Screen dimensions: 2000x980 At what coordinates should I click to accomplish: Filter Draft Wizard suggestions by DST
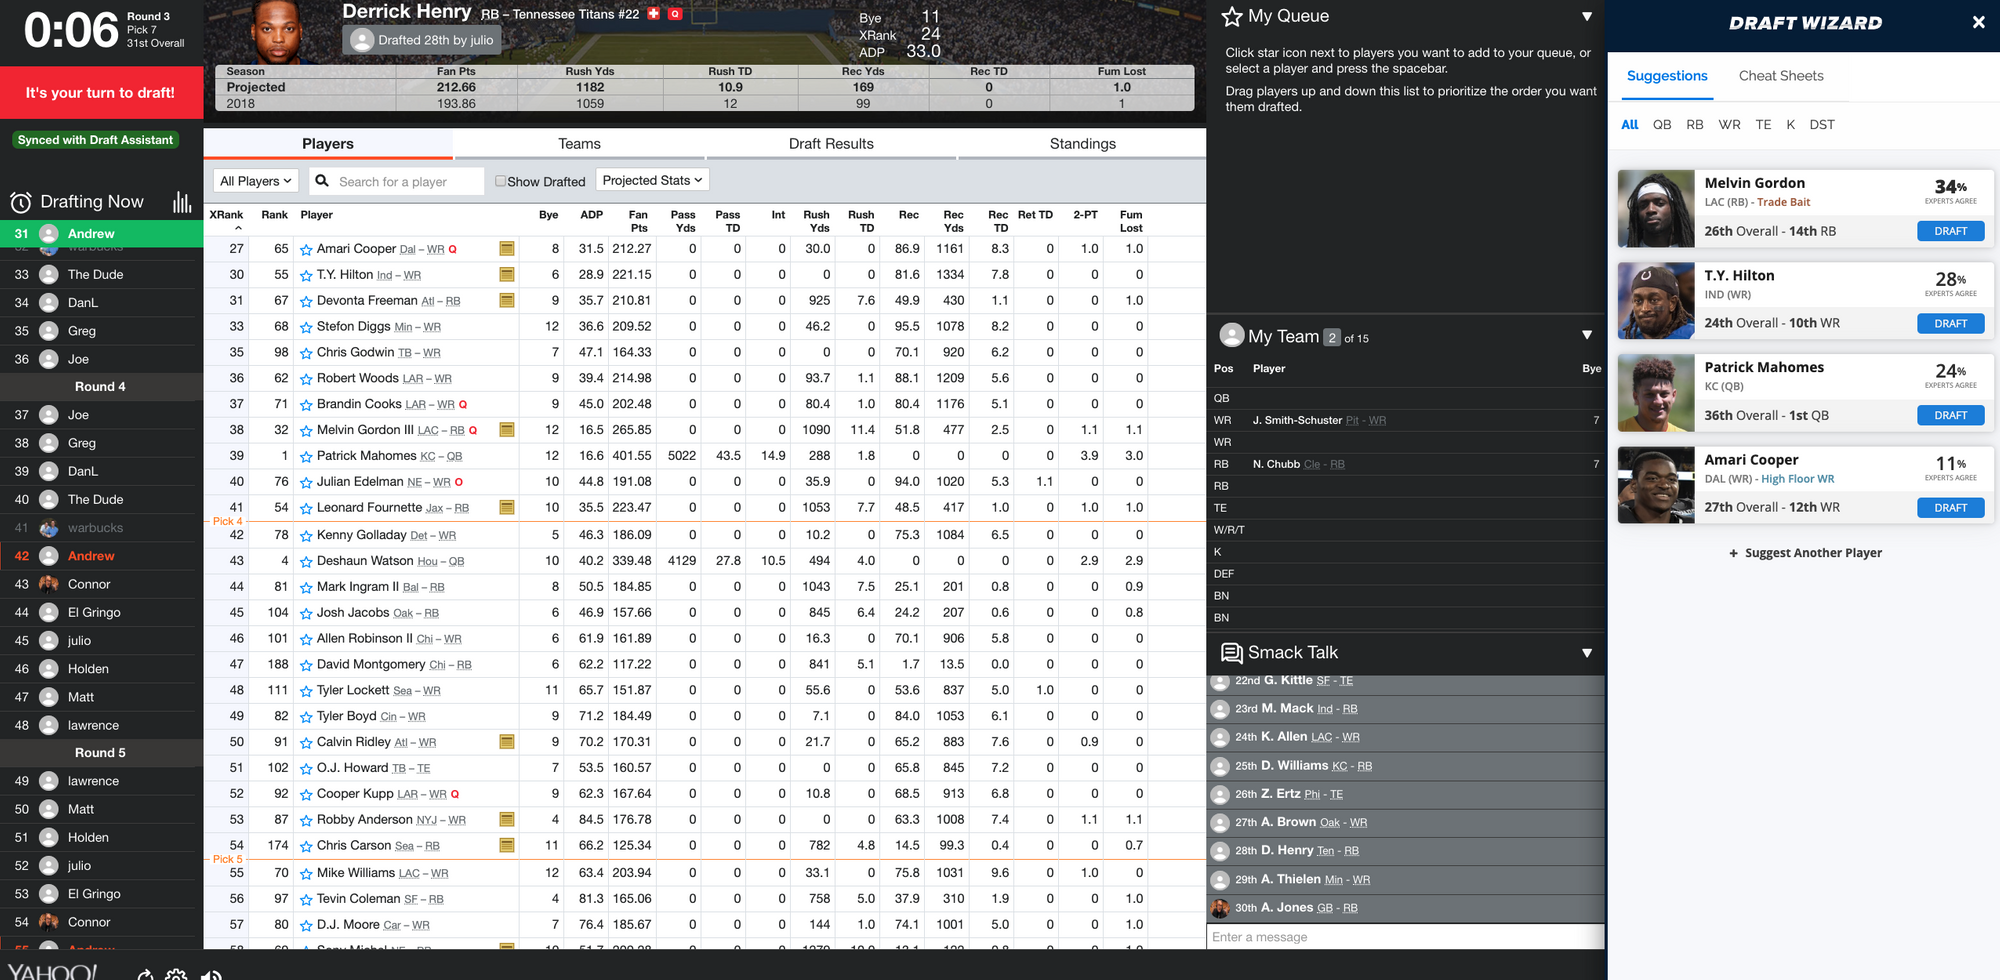pyautogui.click(x=1822, y=125)
